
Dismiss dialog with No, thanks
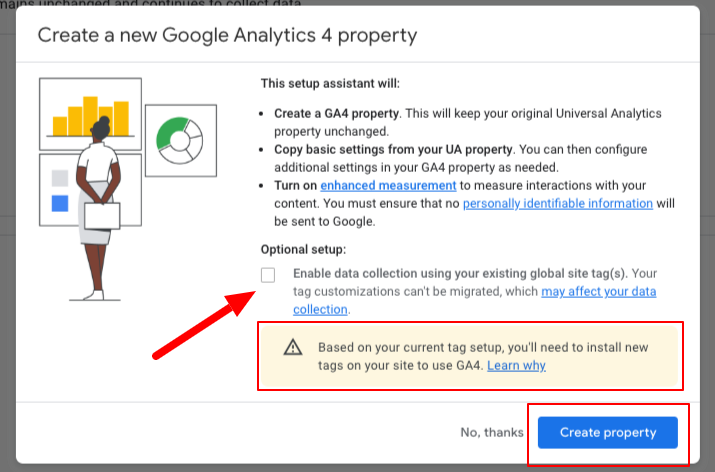click(x=492, y=432)
